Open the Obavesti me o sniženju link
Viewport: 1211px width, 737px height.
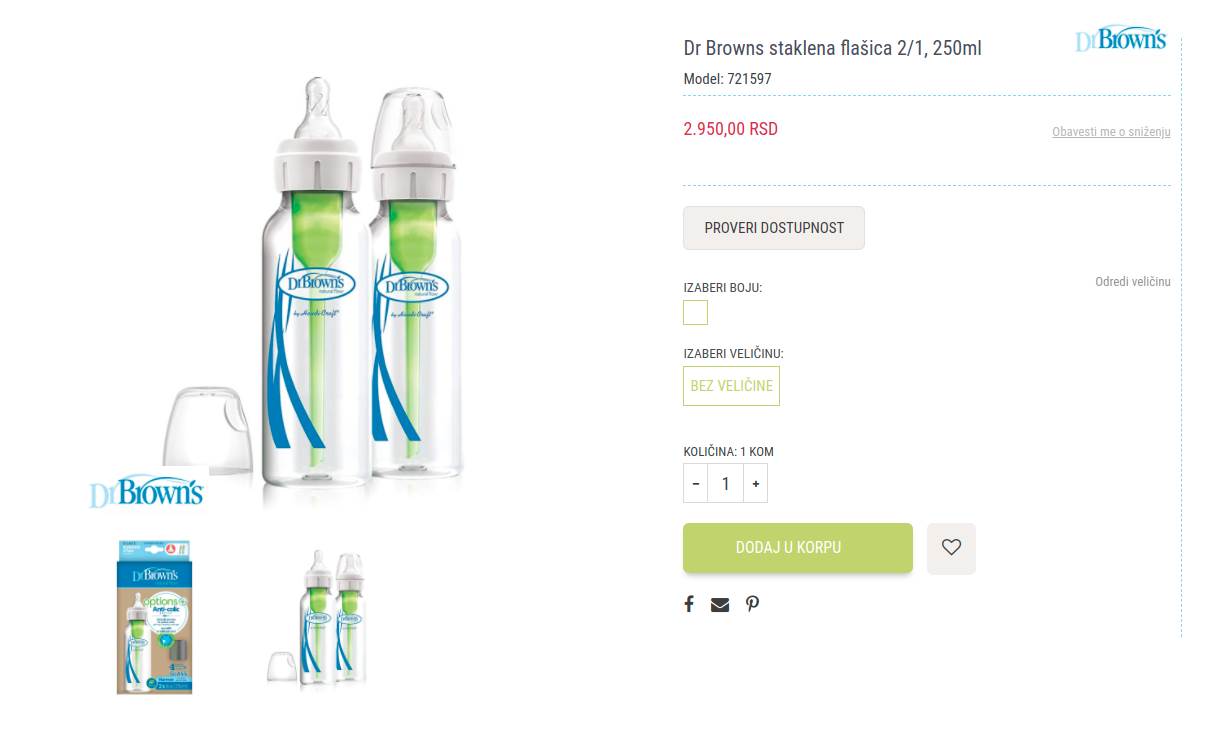click(1110, 132)
